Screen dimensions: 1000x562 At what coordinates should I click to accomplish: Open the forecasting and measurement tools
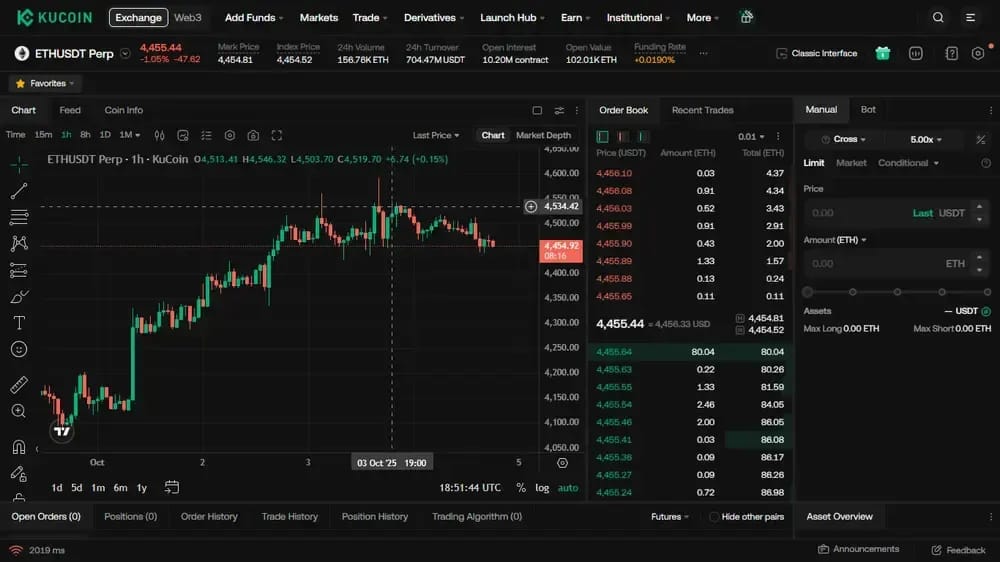pyautogui.click(x=19, y=270)
